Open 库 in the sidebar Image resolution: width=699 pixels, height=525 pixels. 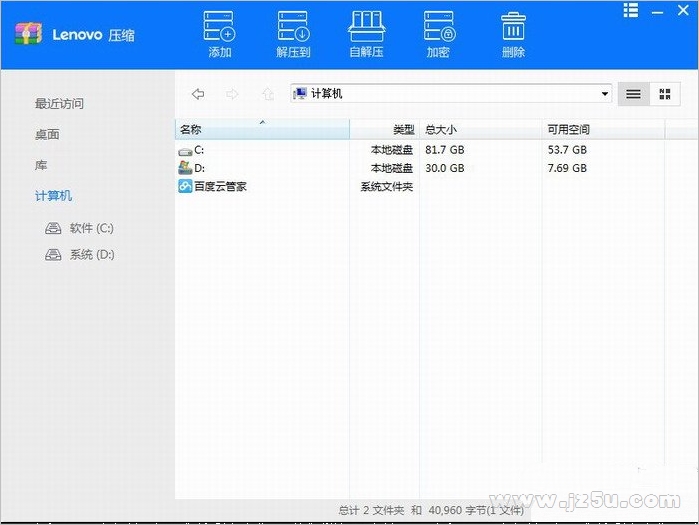pos(41,165)
